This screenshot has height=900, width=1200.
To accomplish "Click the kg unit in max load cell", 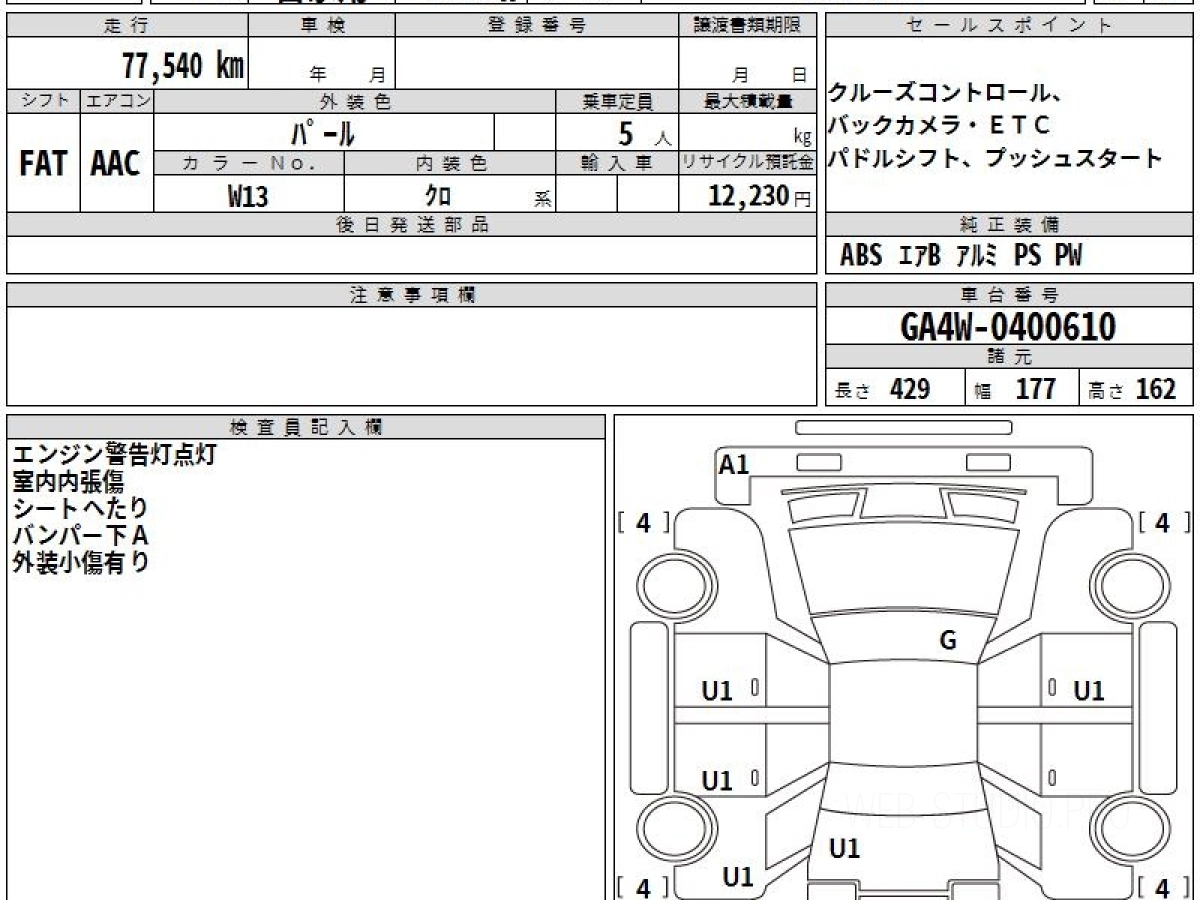I will point(802,139).
